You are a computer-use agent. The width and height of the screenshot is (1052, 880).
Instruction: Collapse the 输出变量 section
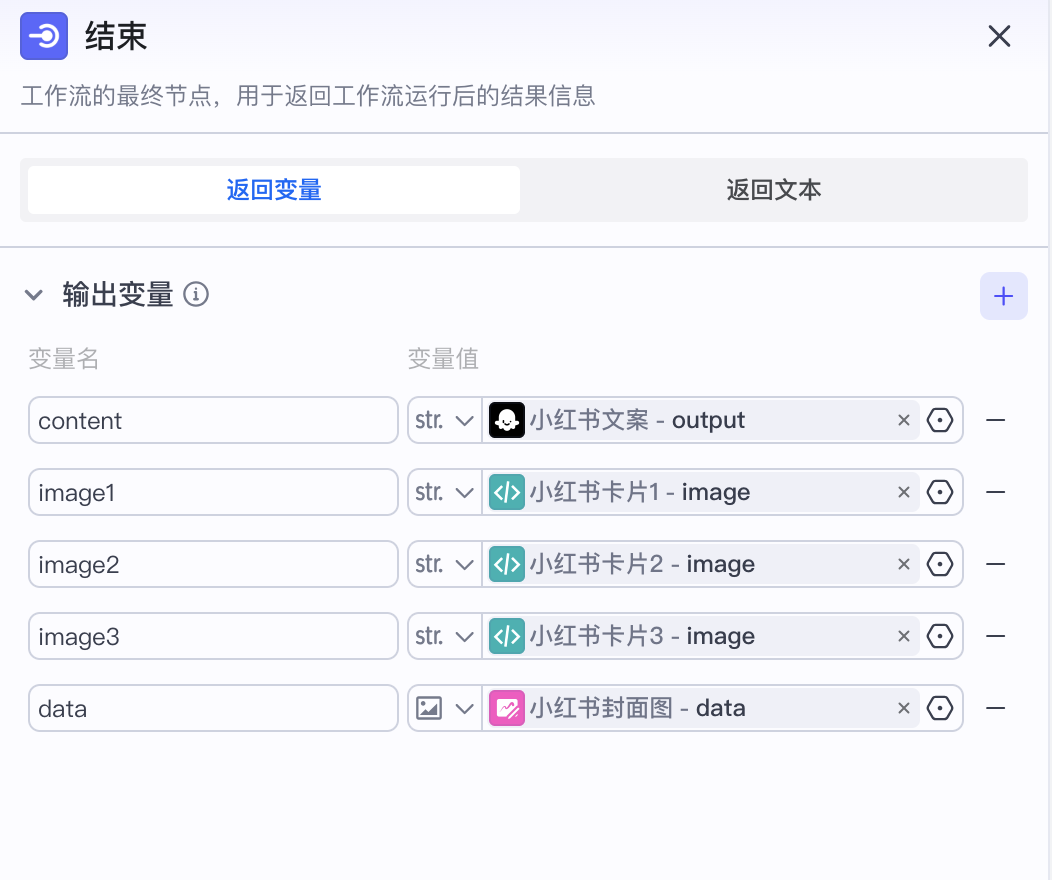click(x=34, y=294)
